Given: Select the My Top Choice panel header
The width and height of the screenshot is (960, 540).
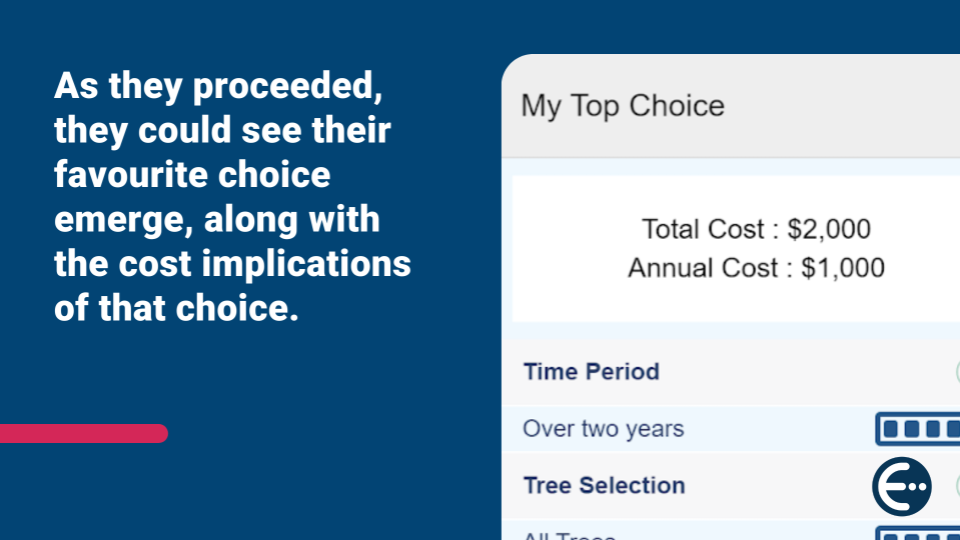Looking at the screenshot, I should (623, 106).
